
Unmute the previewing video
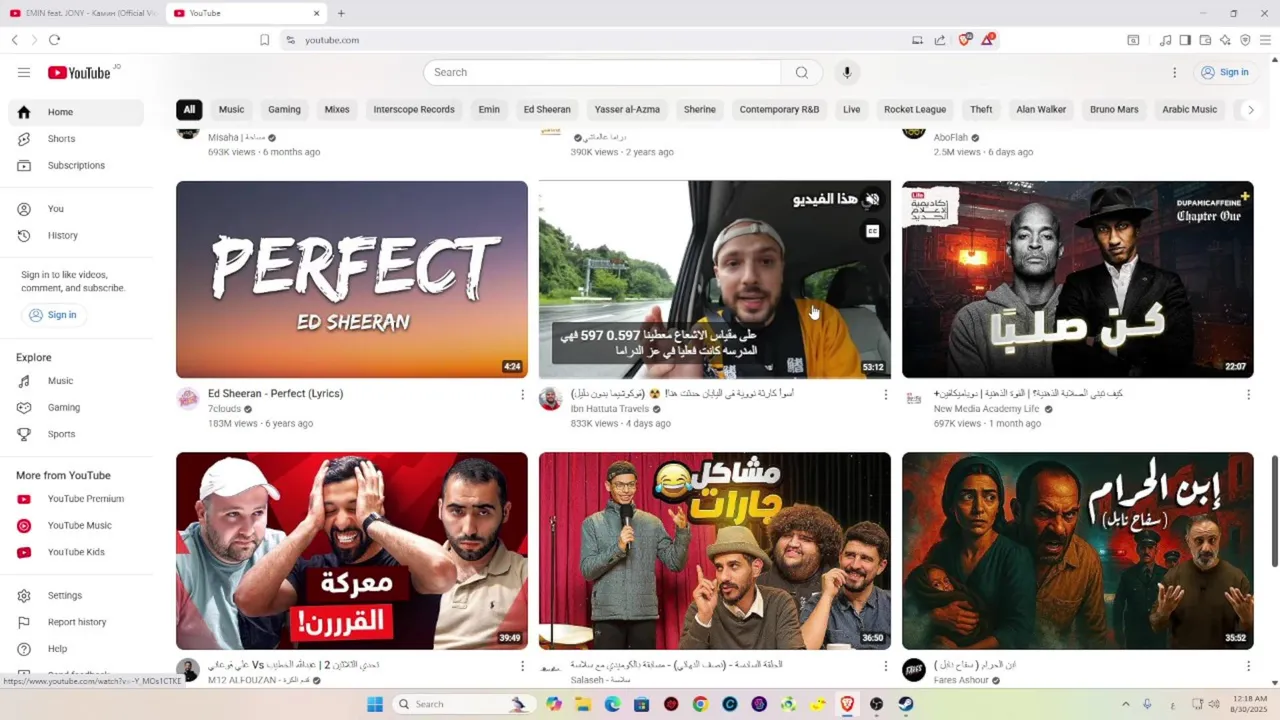[872, 199]
